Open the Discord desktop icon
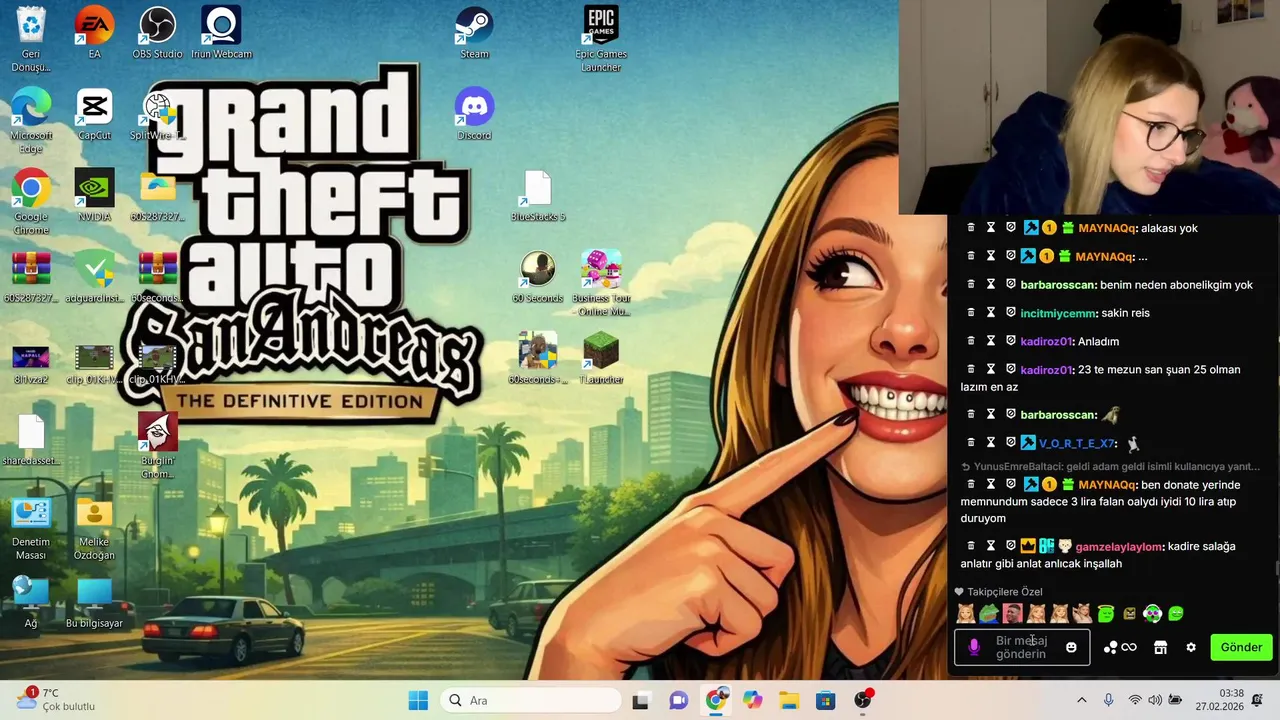Viewport: 1280px width, 720px height. click(x=474, y=113)
